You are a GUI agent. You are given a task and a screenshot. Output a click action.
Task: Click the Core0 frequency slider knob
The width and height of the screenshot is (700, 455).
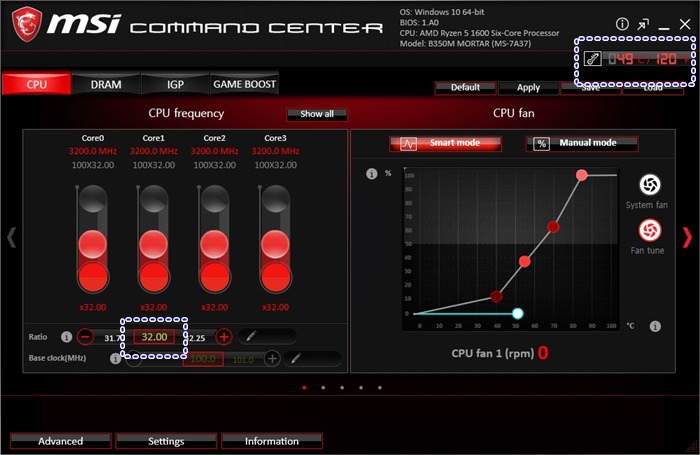92,245
